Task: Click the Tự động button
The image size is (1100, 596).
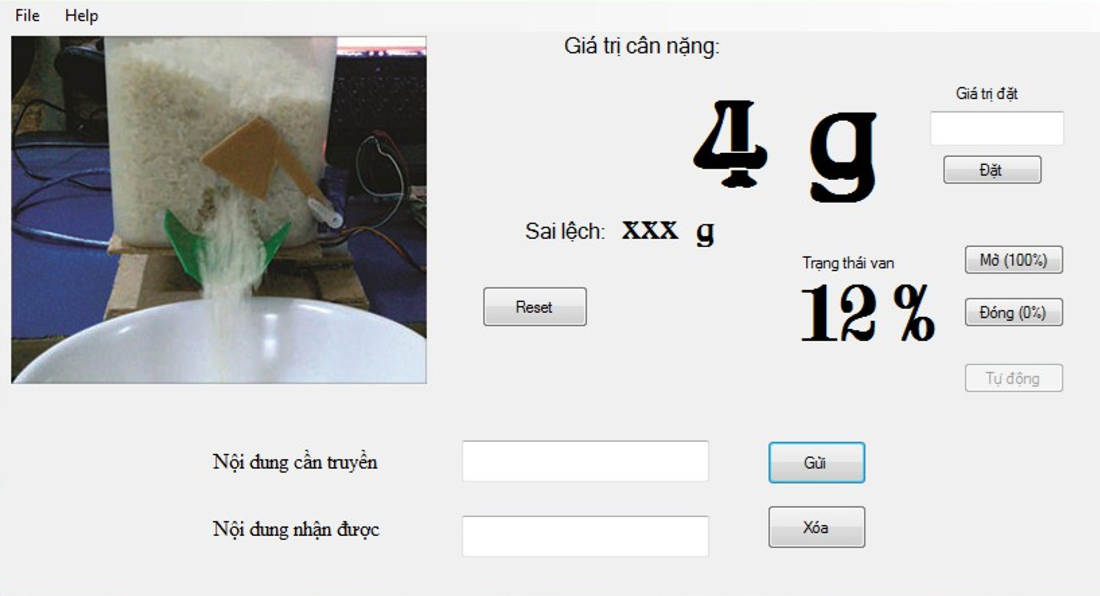Action: [x=1014, y=379]
